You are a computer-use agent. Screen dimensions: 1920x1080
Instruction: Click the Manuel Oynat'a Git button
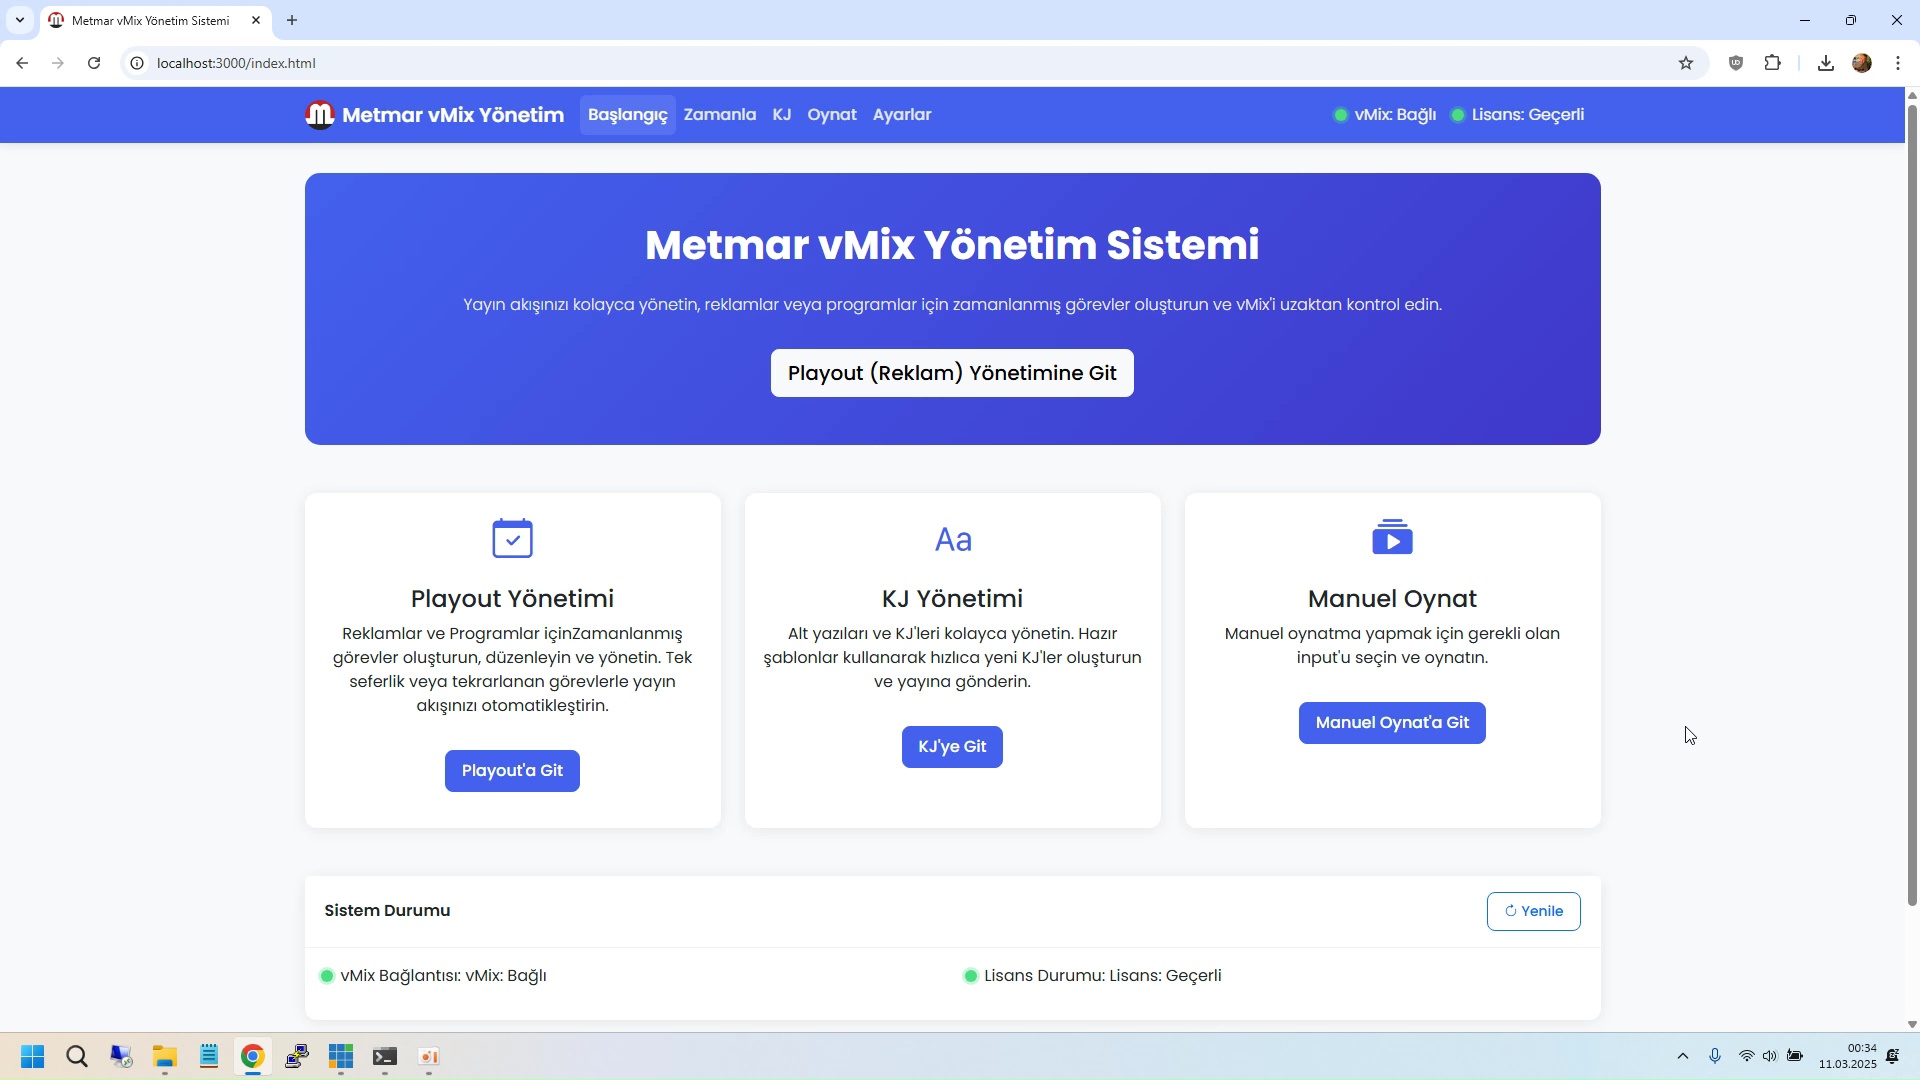tap(1392, 723)
